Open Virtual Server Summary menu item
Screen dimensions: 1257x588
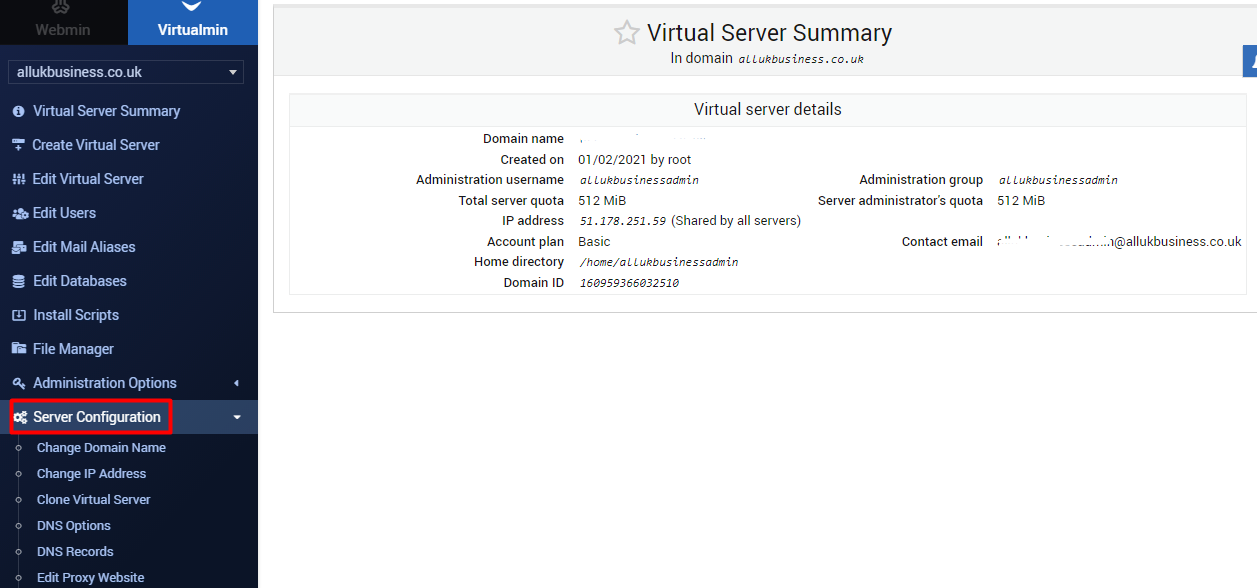(106, 111)
